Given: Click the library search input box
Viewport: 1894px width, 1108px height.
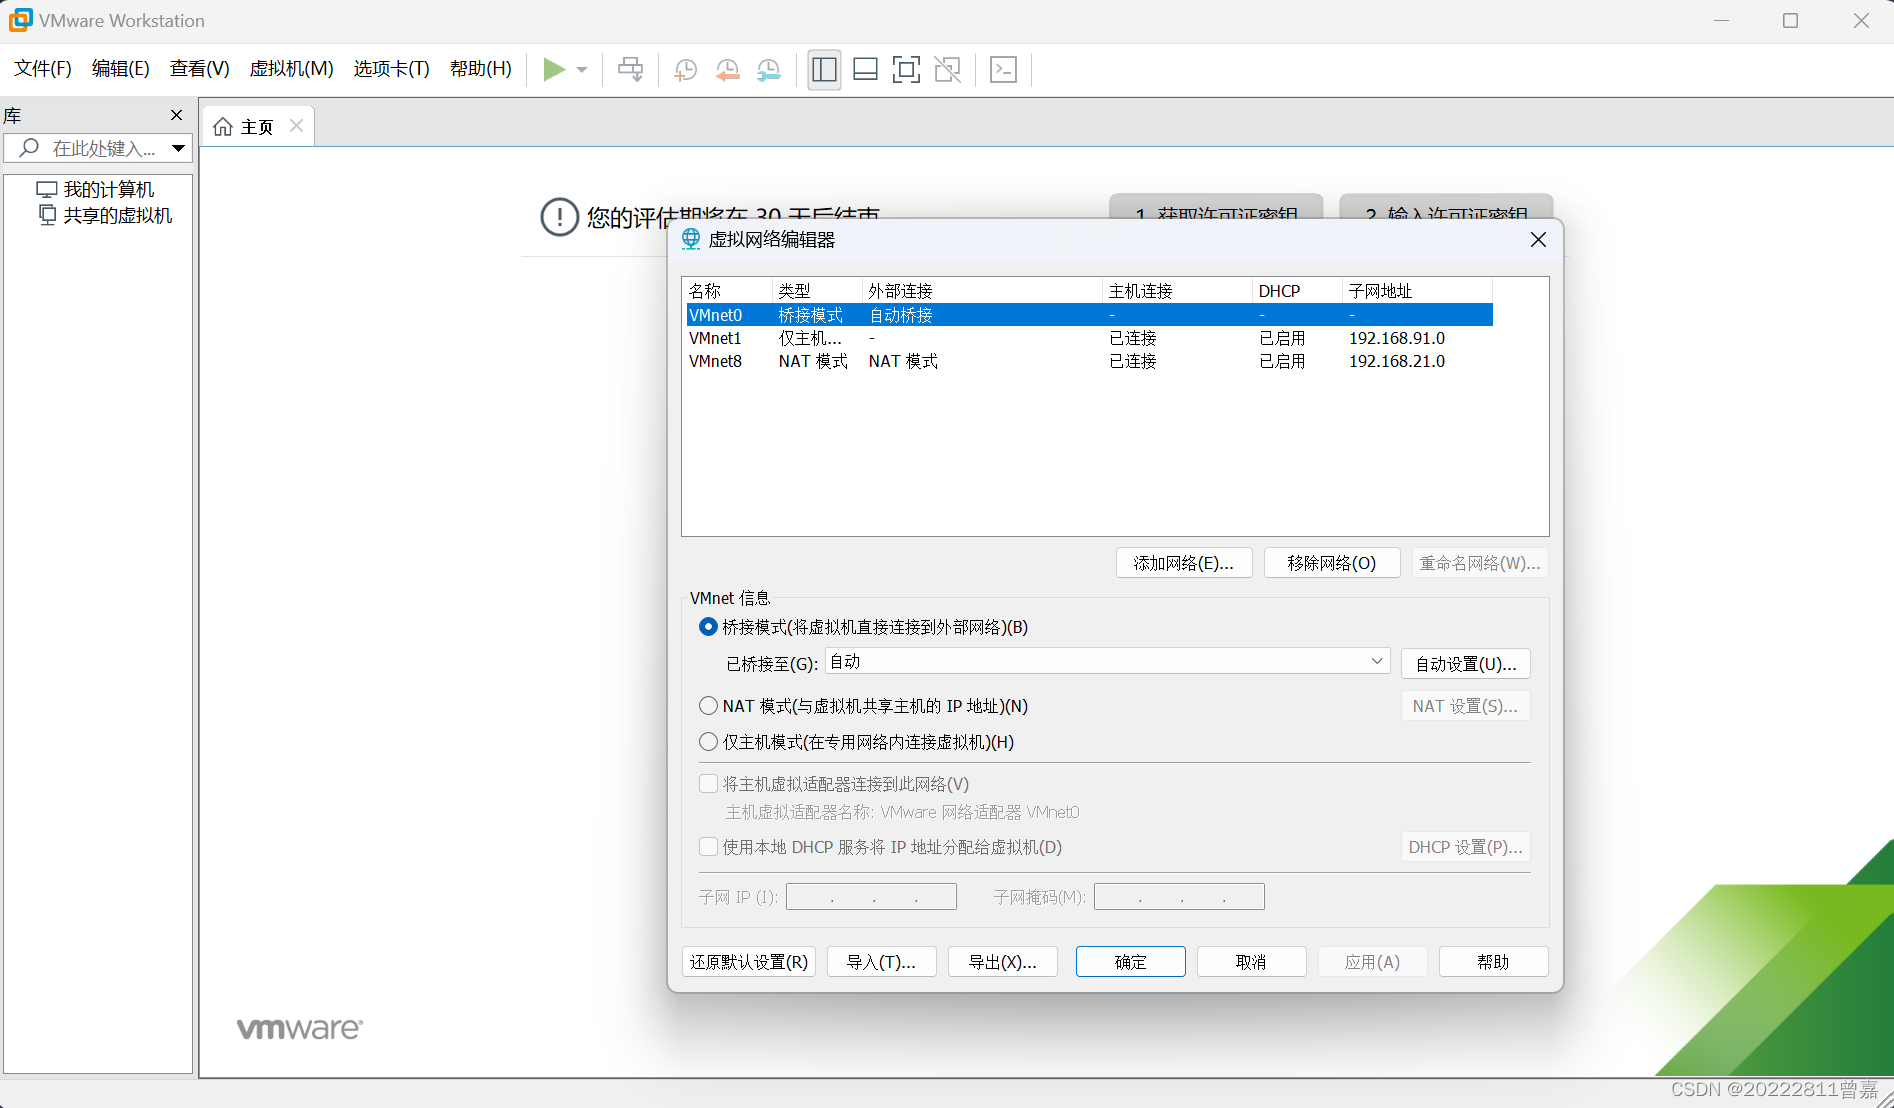Looking at the screenshot, I should tap(98, 148).
